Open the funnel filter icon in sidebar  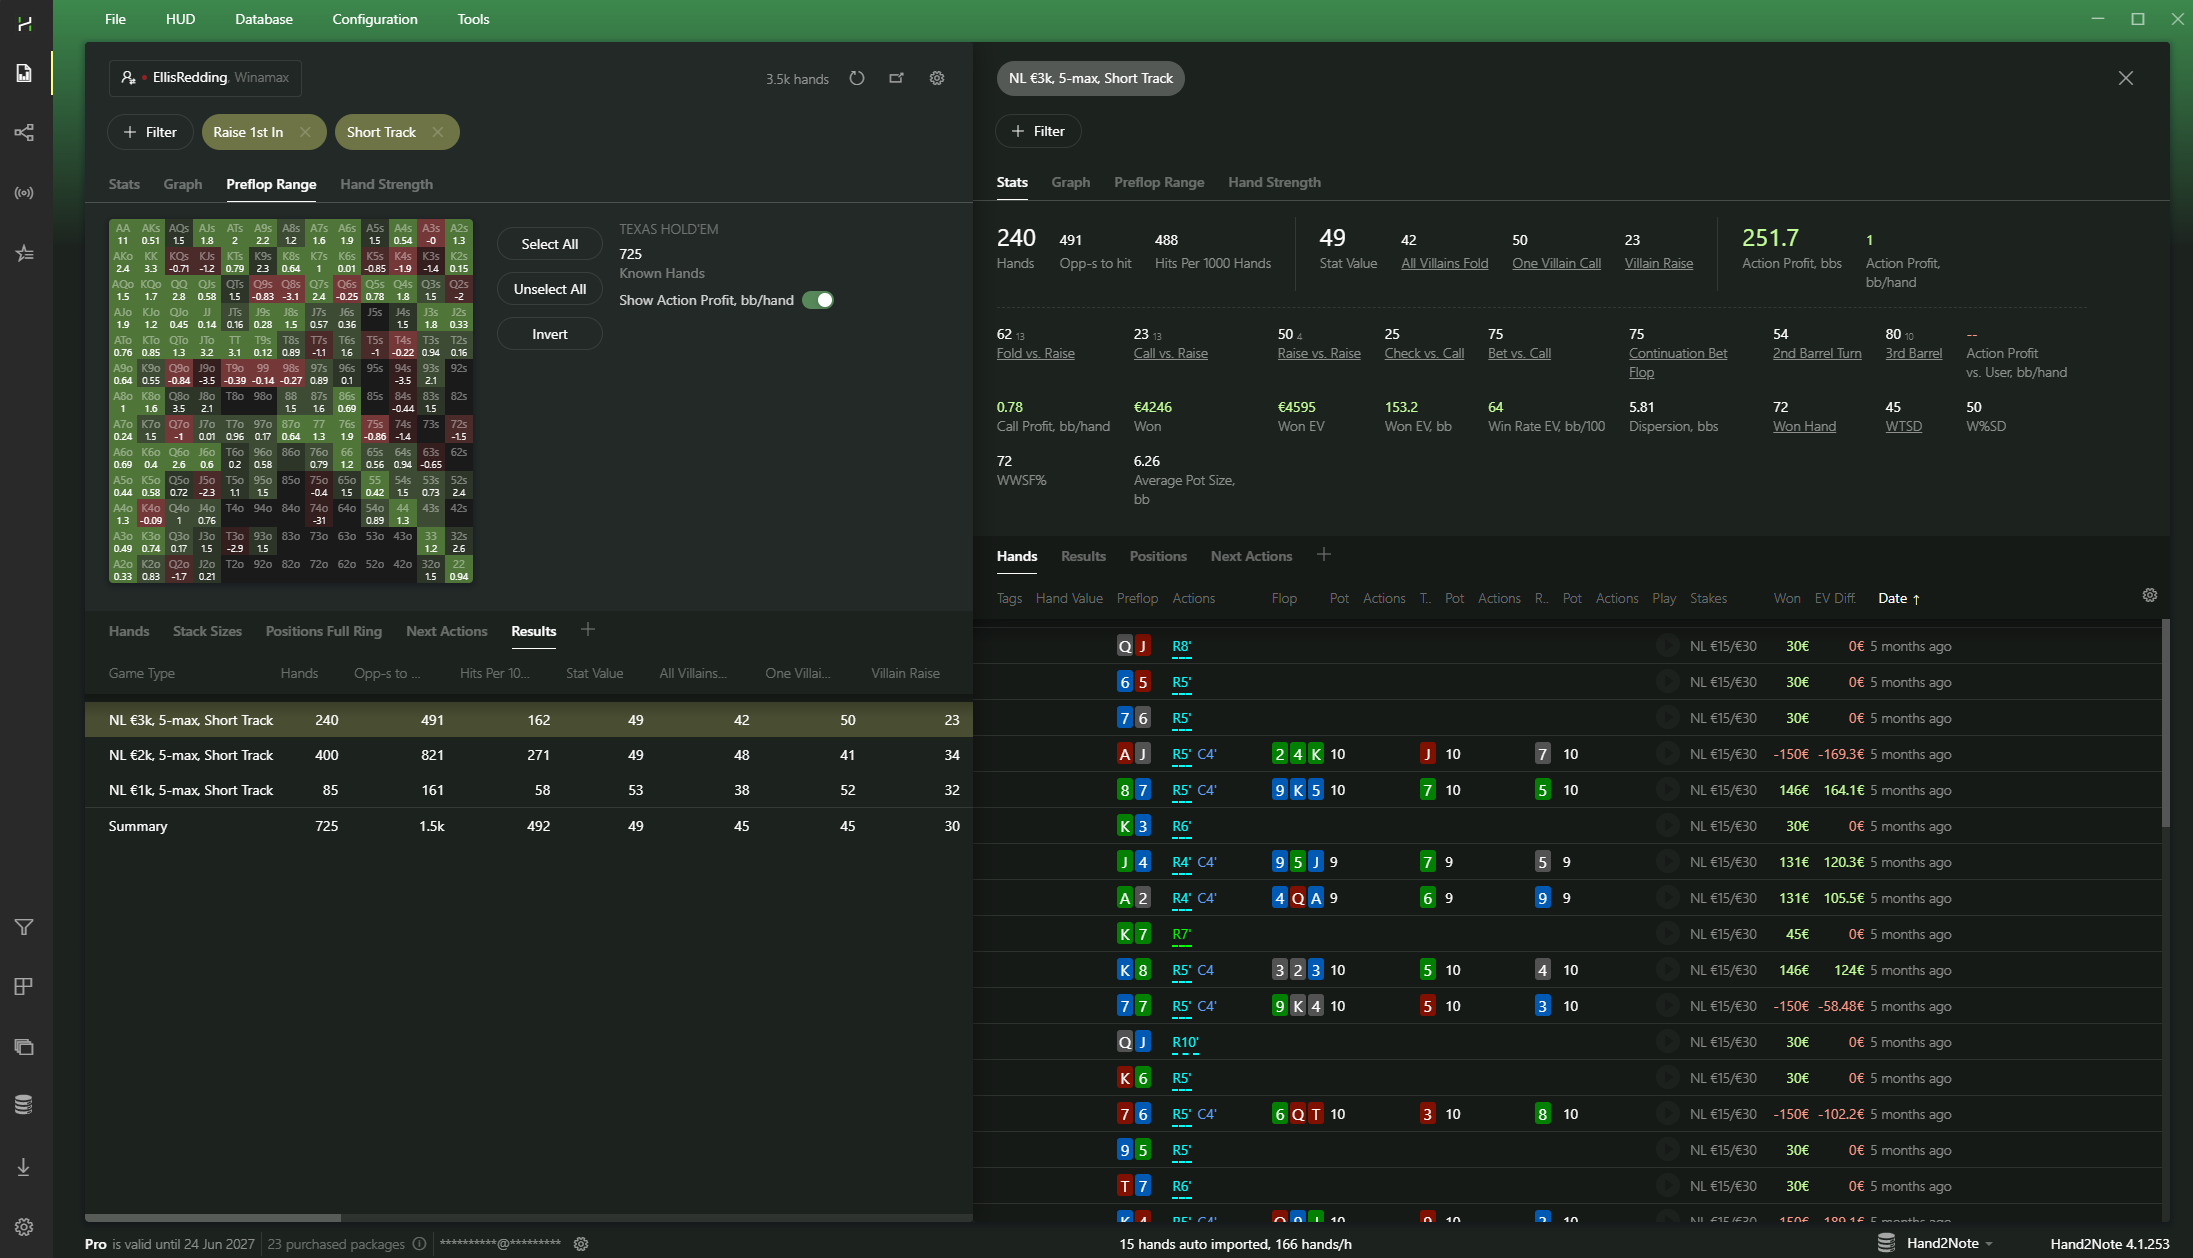[x=24, y=927]
